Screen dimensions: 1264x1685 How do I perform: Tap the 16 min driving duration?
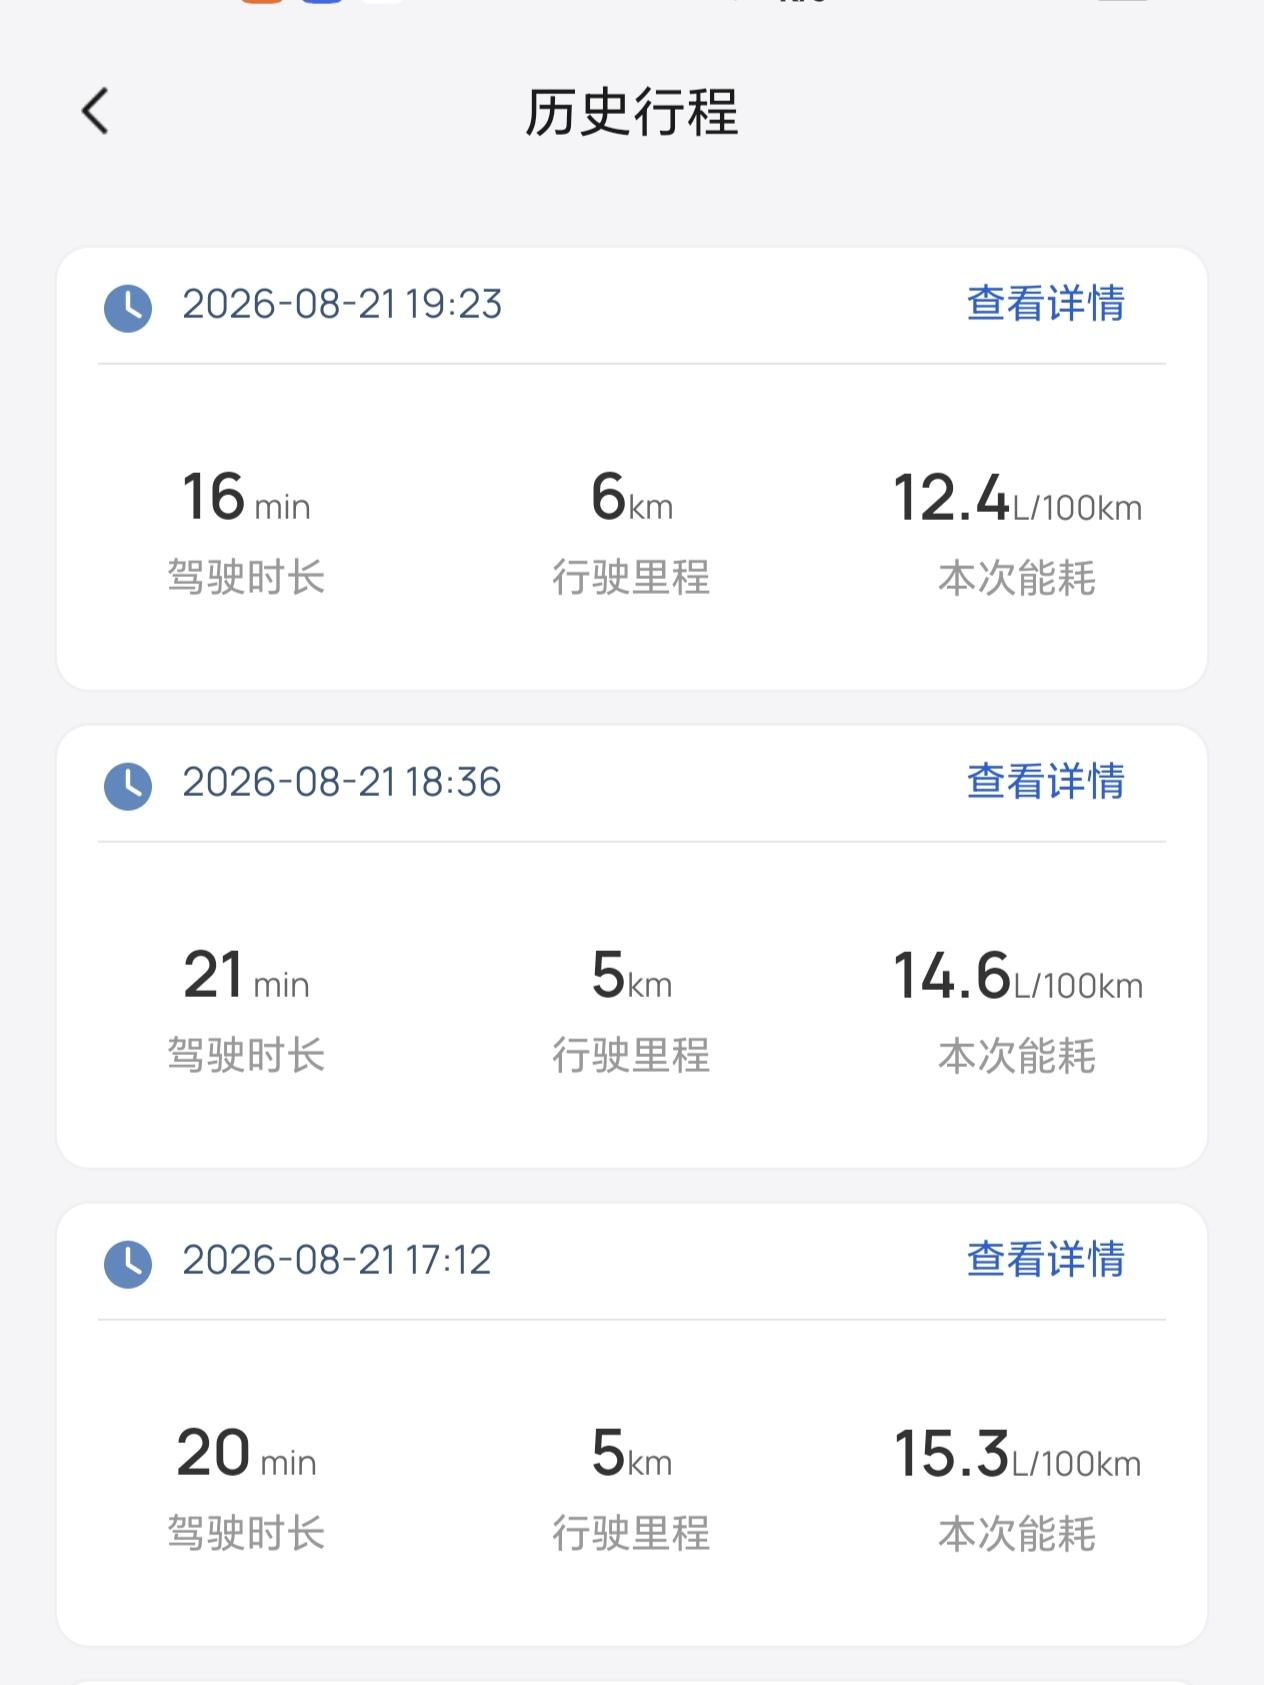click(x=246, y=497)
